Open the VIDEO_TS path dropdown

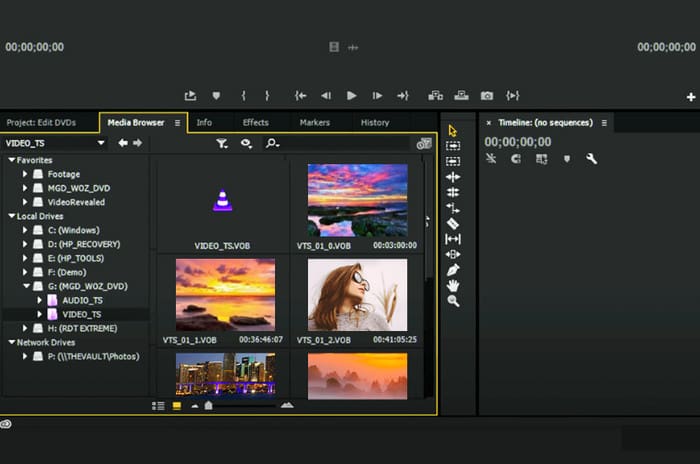[x=101, y=143]
